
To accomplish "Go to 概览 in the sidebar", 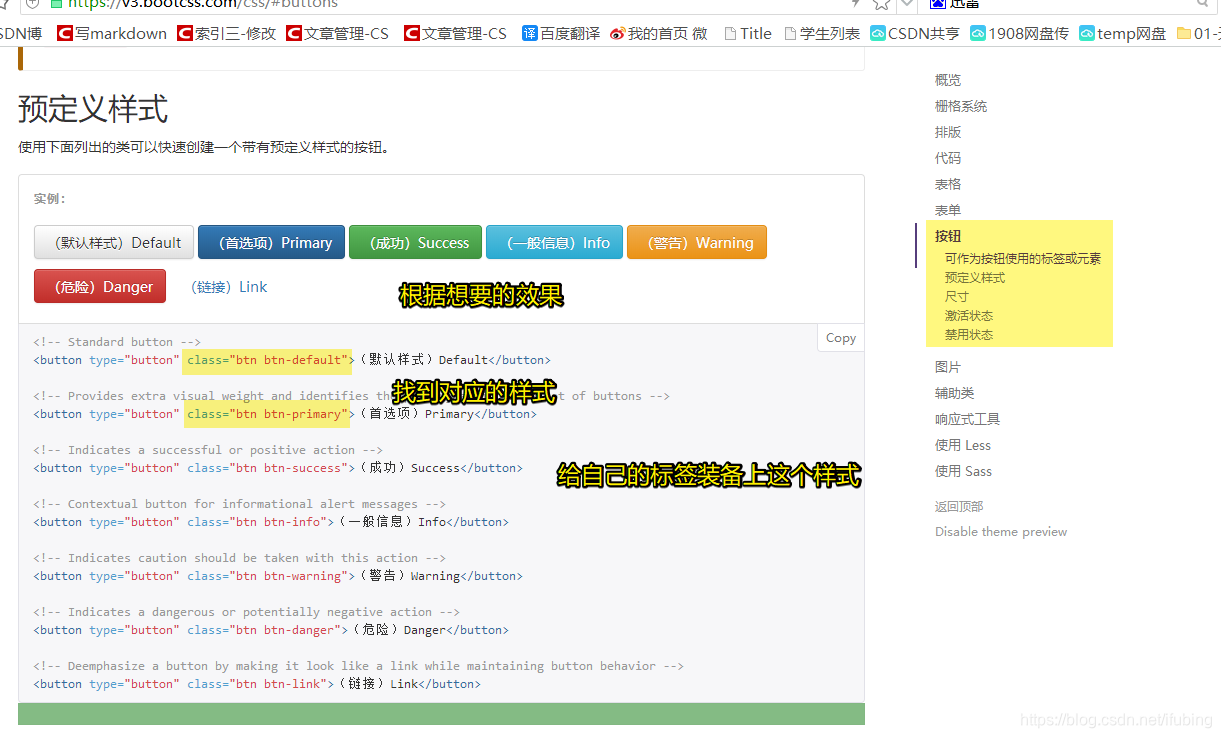I will click(948, 80).
